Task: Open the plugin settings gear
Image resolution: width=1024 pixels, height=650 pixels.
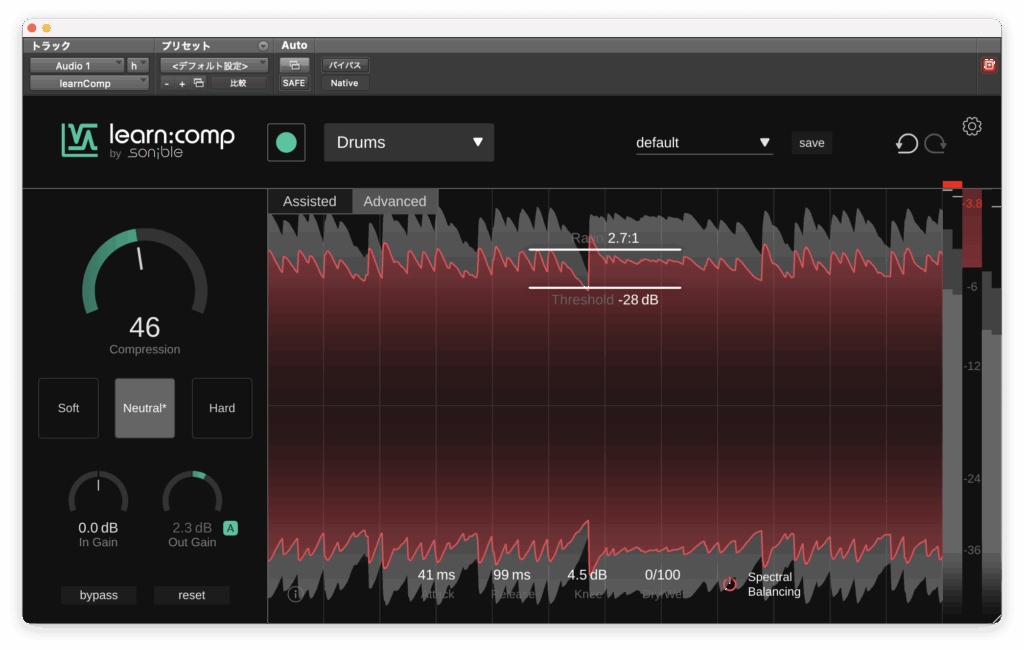Action: [x=972, y=126]
